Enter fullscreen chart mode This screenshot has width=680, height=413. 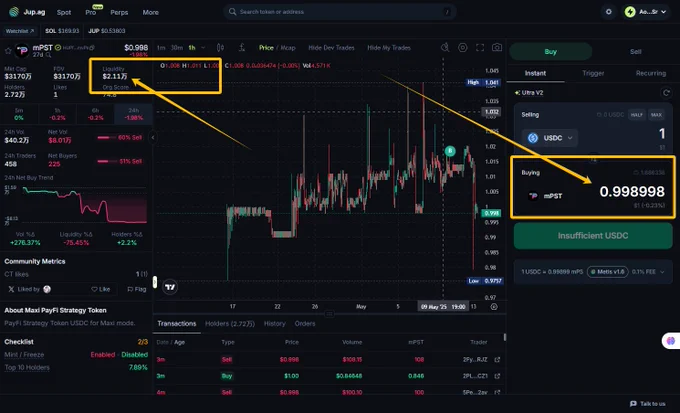[x=480, y=48]
